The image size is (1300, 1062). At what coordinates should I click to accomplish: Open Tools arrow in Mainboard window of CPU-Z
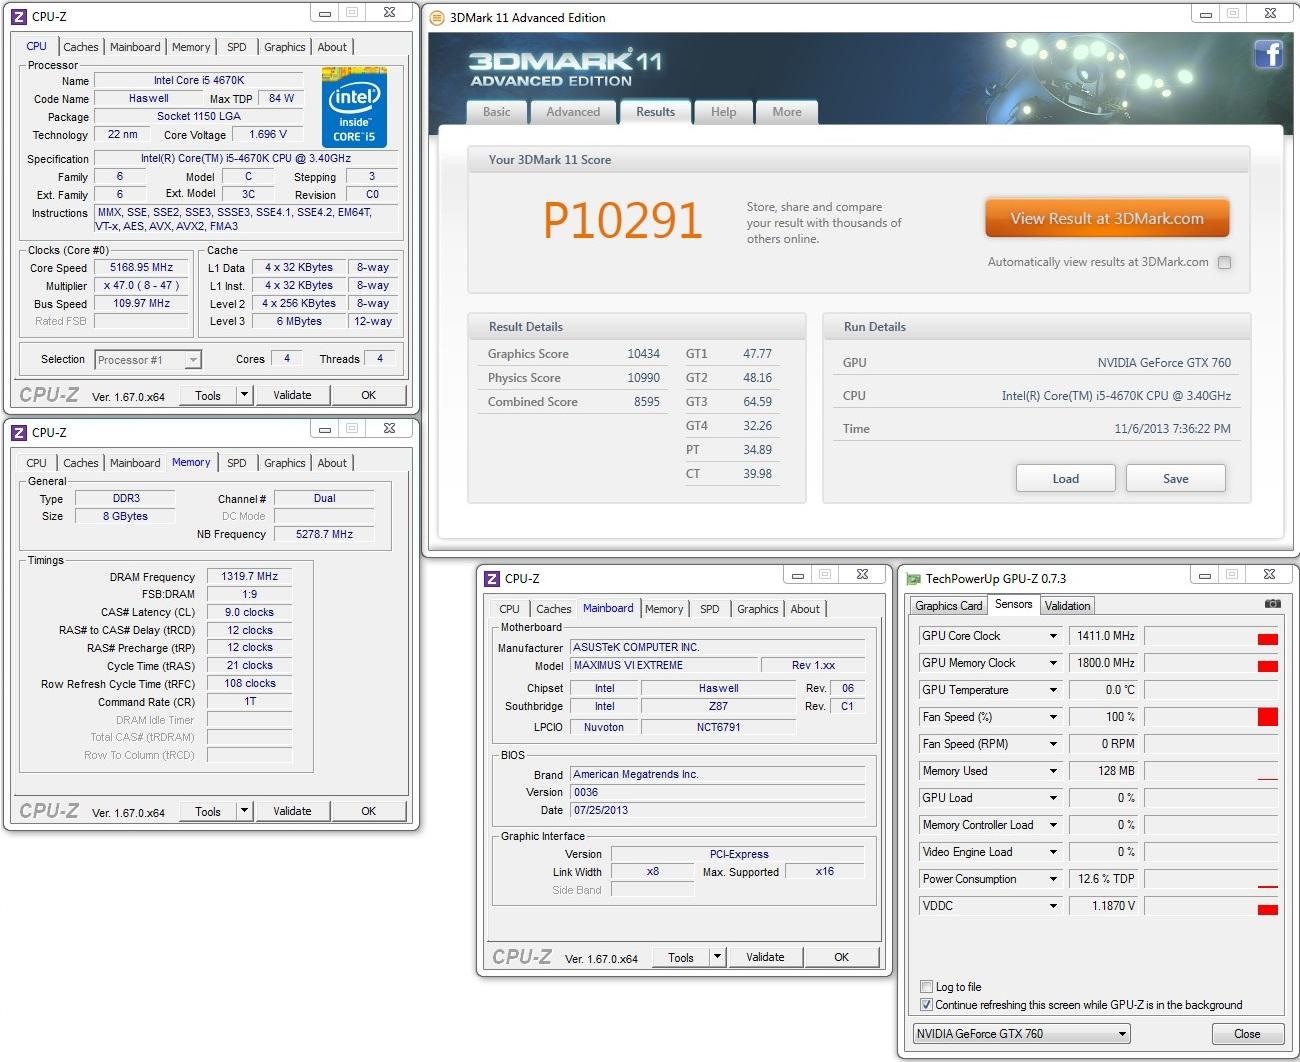point(717,957)
